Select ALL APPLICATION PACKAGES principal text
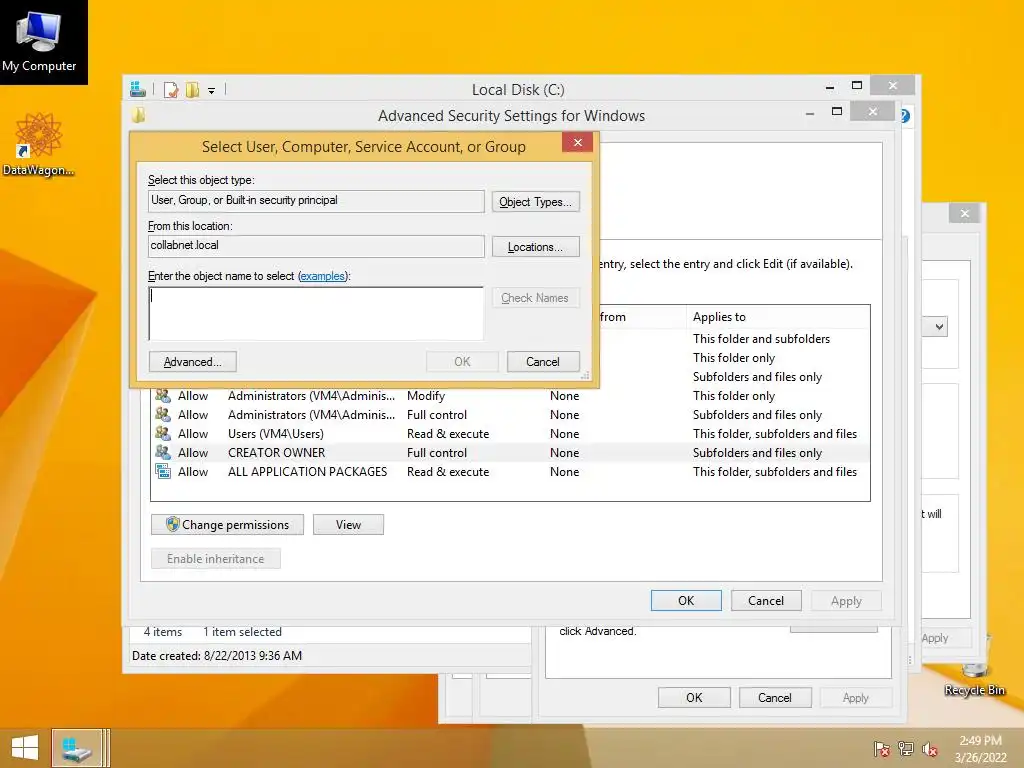 coord(308,472)
